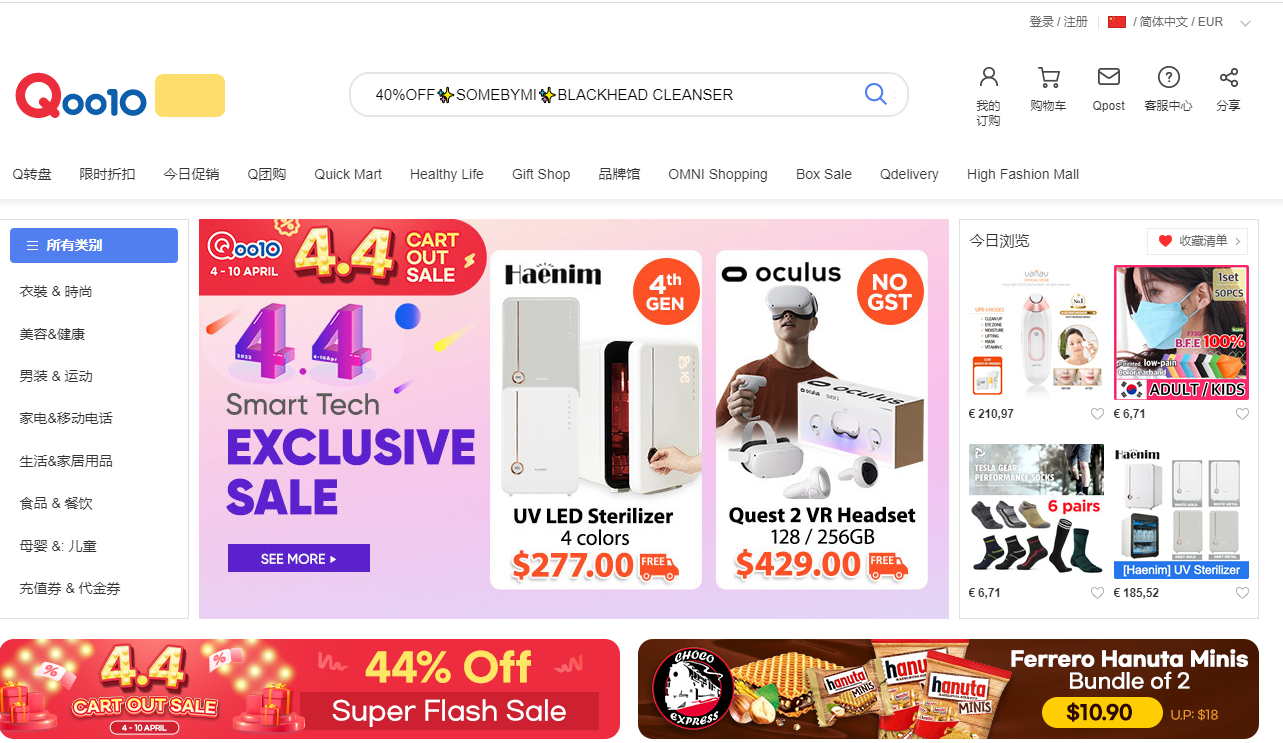Open the Qpost envelope icon

click(1108, 77)
